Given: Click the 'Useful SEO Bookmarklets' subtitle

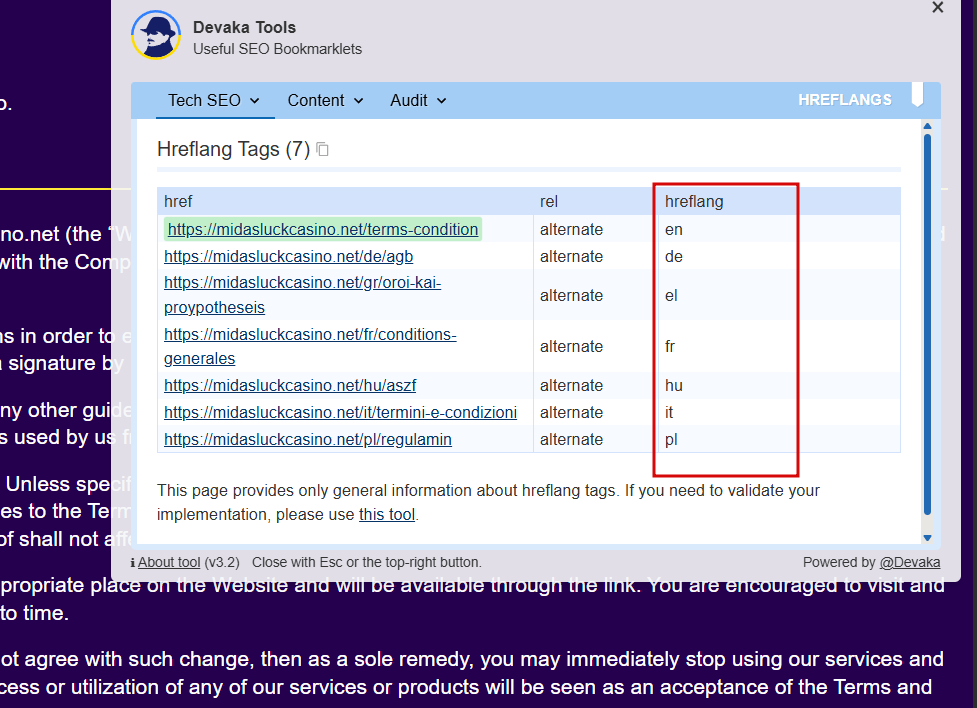Looking at the screenshot, I should [x=277, y=49].
